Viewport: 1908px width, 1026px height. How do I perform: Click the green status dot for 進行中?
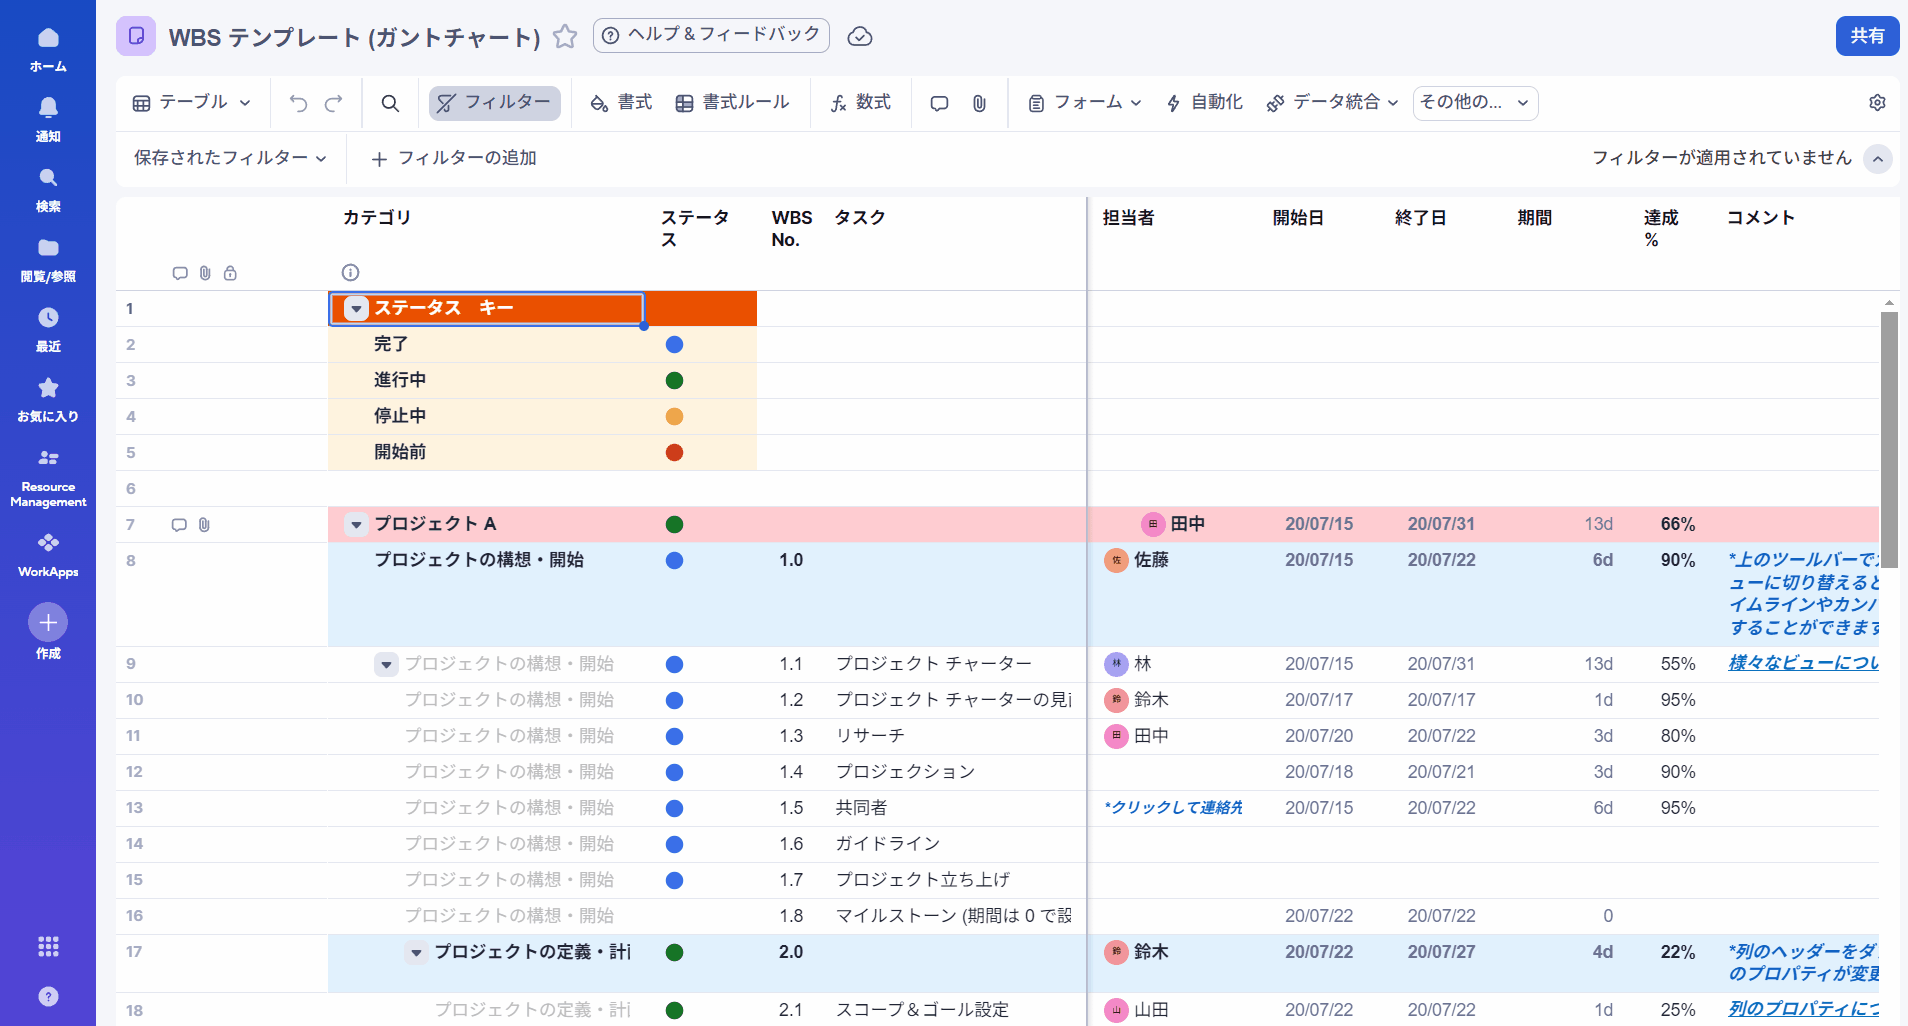(x=674, y=380)
